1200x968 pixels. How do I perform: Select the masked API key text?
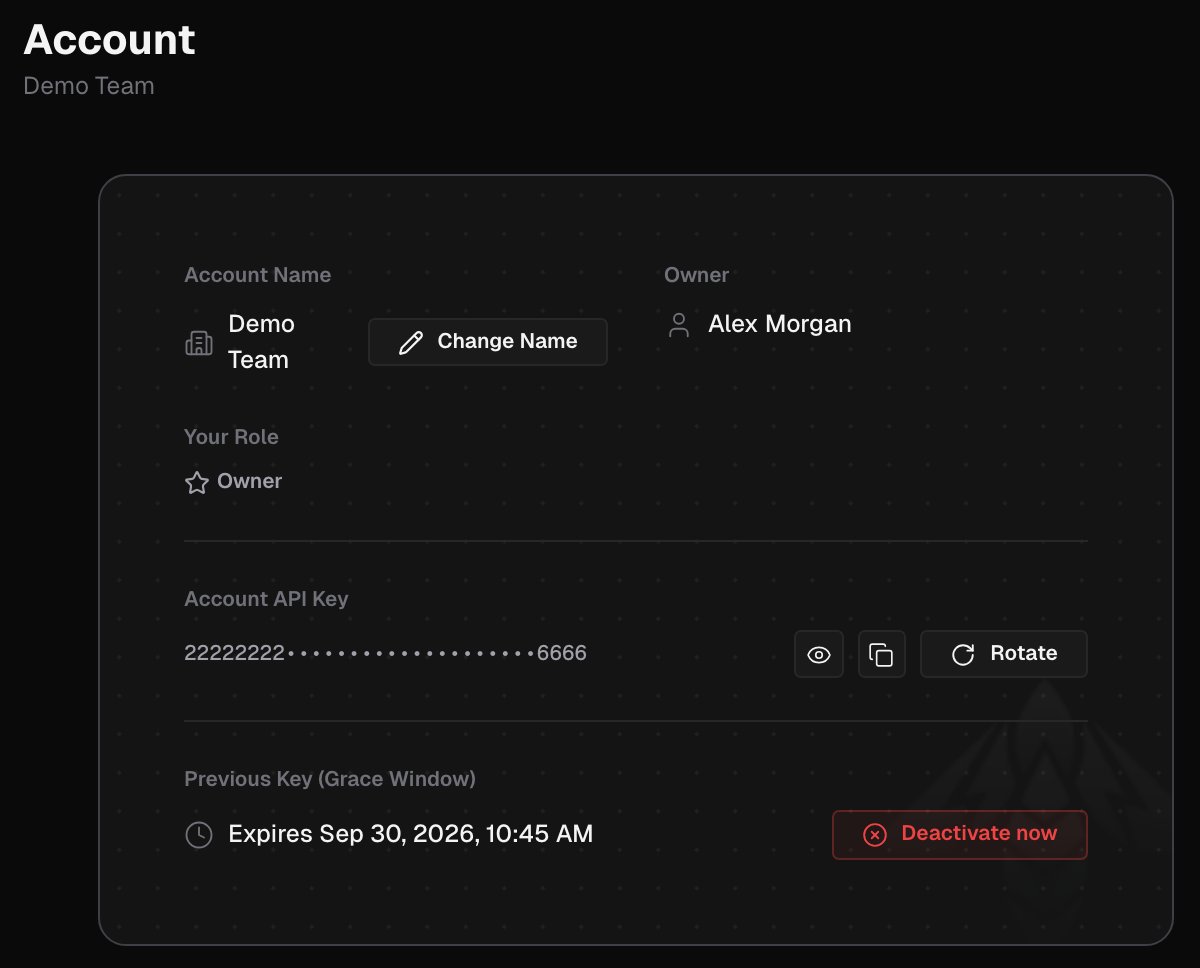pos(386,654)
